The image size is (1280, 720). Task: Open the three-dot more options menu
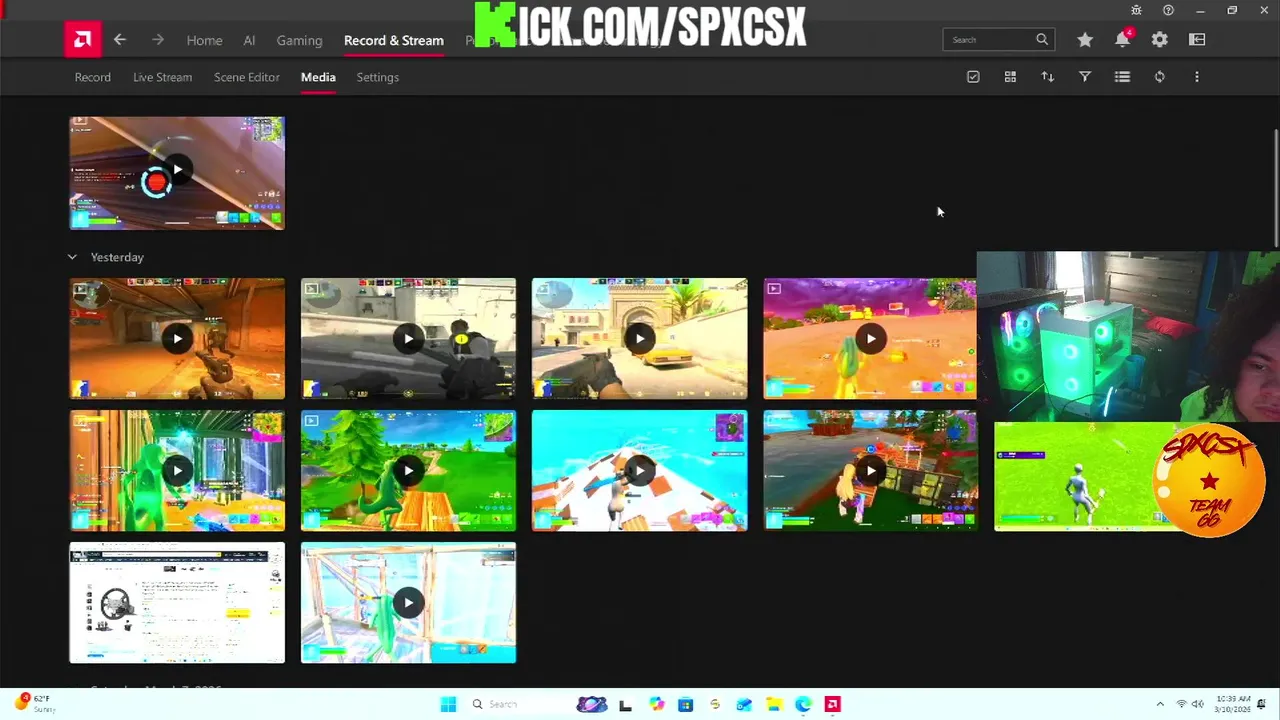click(1197, 77)
